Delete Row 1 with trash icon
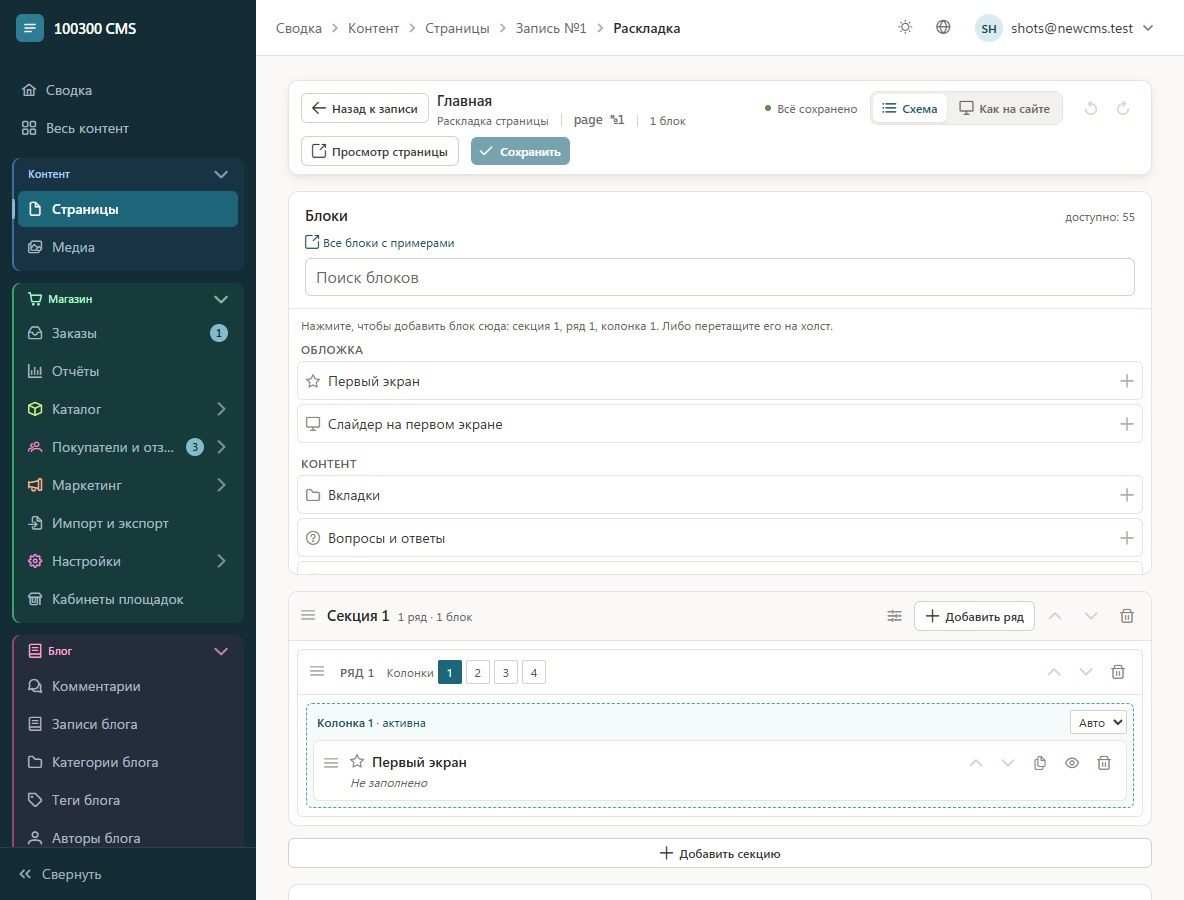This screenshot has width=1184, height=900. (1118, 672)
